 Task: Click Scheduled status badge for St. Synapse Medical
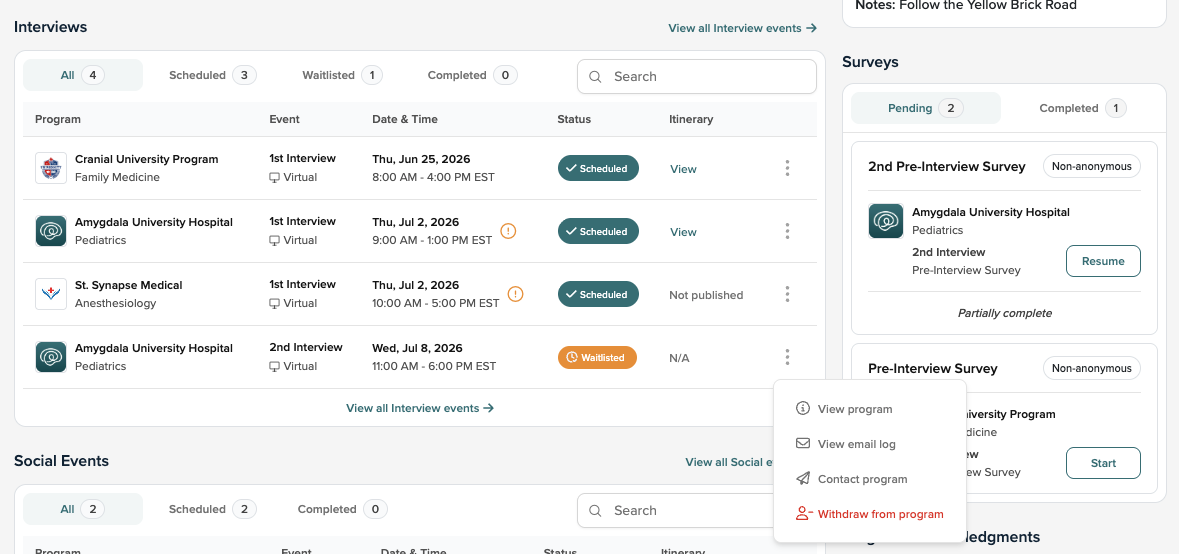(x=598, y=295)
